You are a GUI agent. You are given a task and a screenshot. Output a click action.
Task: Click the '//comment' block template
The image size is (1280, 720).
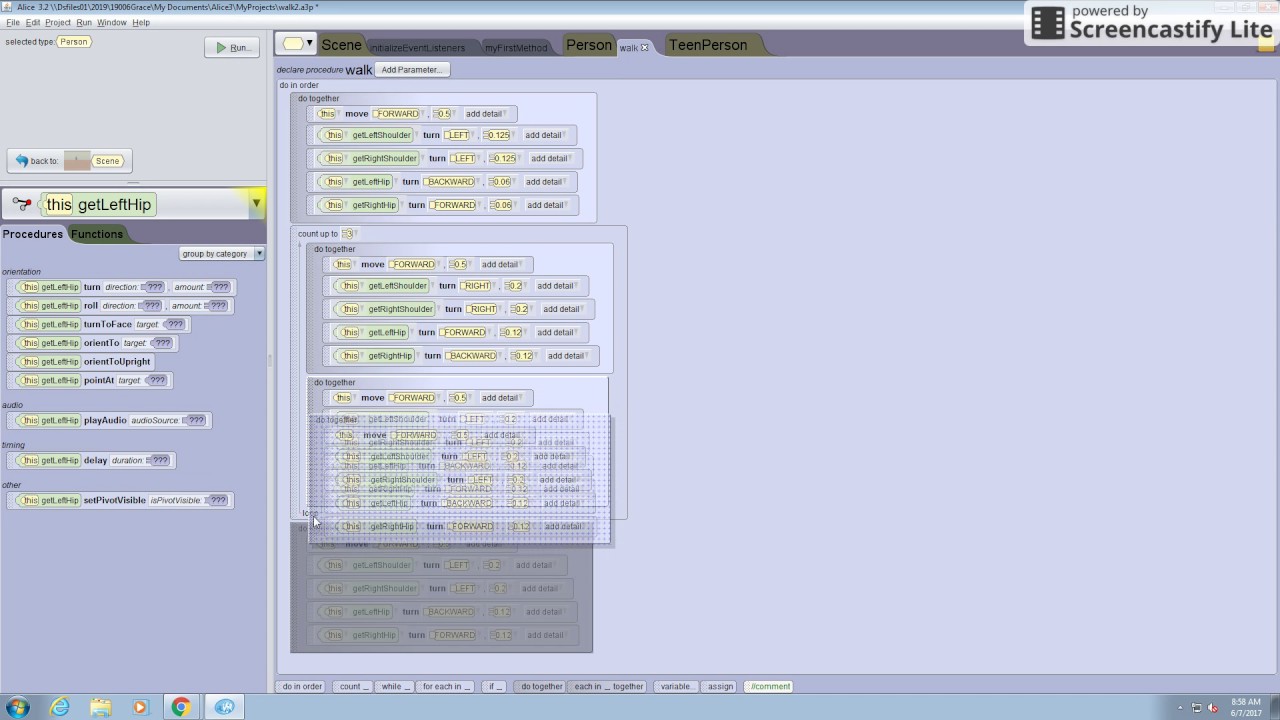(x=770, y=686)
